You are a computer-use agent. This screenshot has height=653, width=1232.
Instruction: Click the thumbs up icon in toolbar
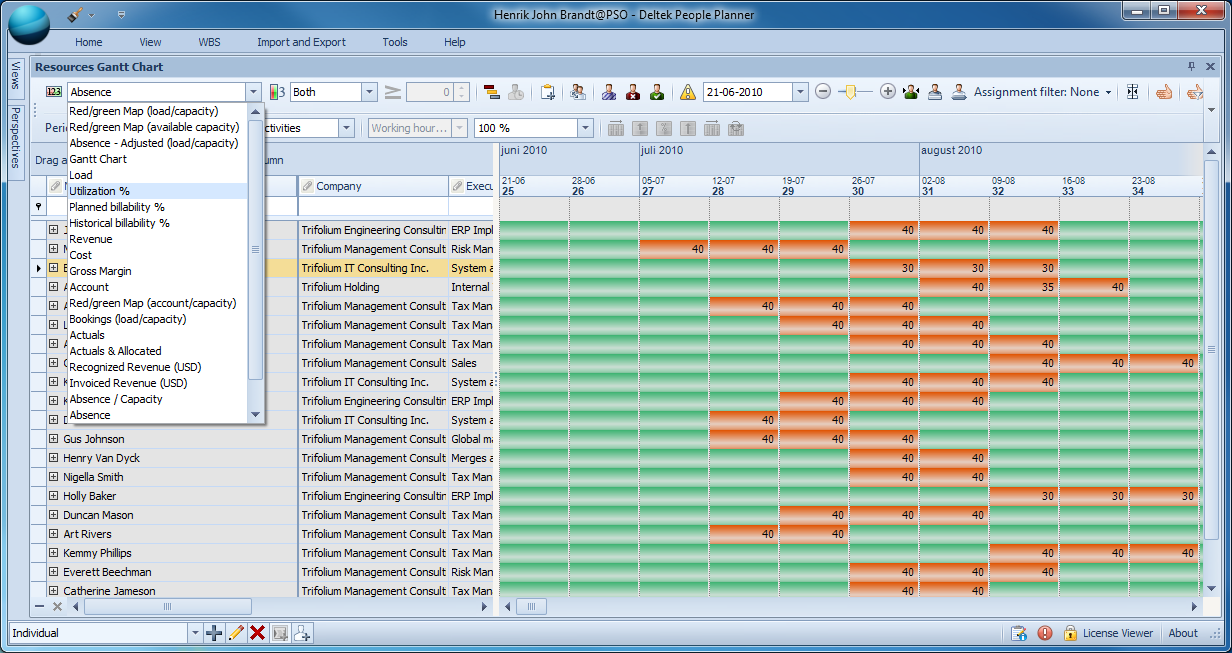[1164, 92]
